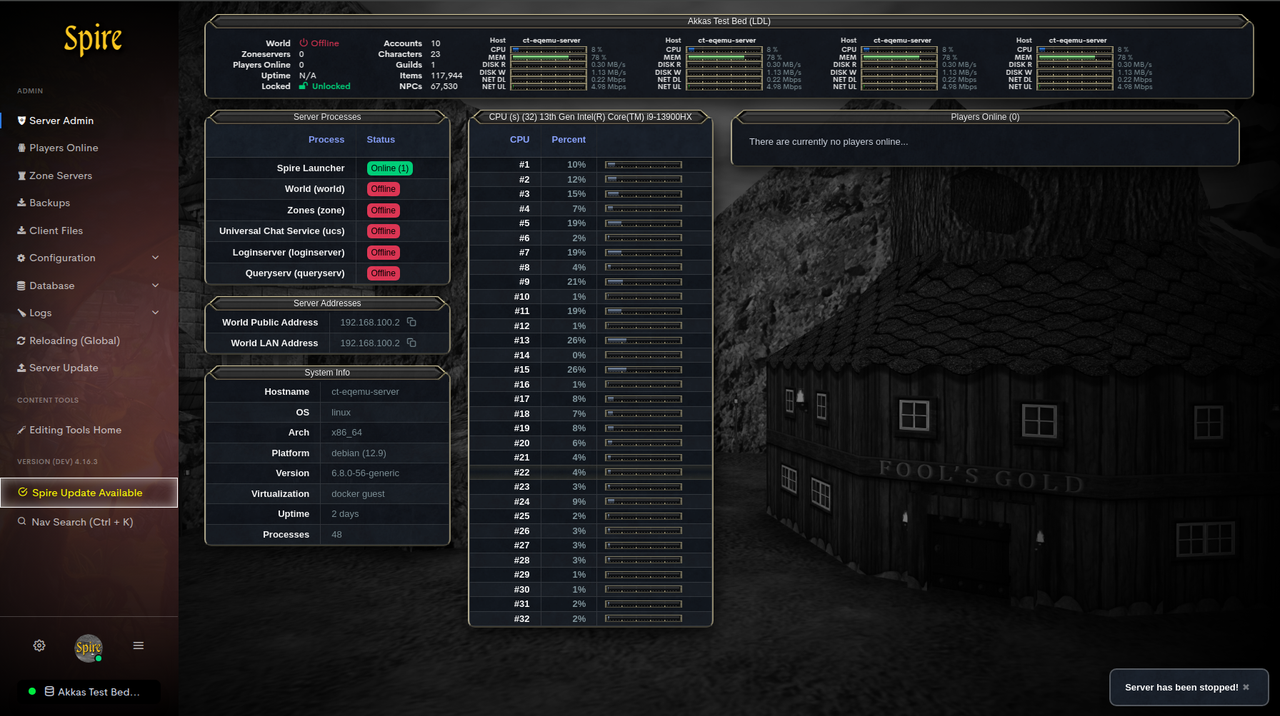1280x716 pixels.
Task: Click the Spire user avatar
Action: click(x=89, y=648)
